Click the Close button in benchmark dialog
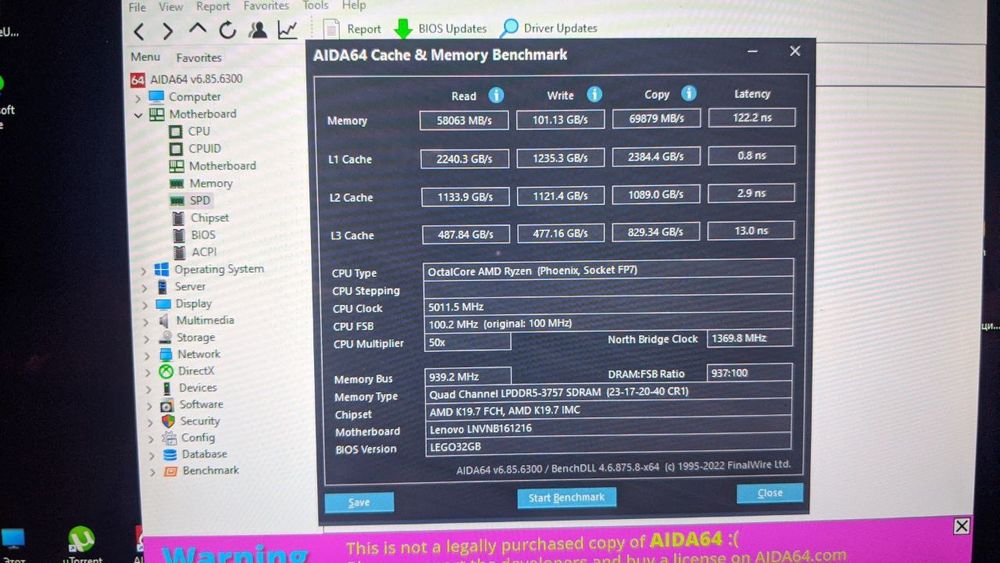 tap(770, 493)
